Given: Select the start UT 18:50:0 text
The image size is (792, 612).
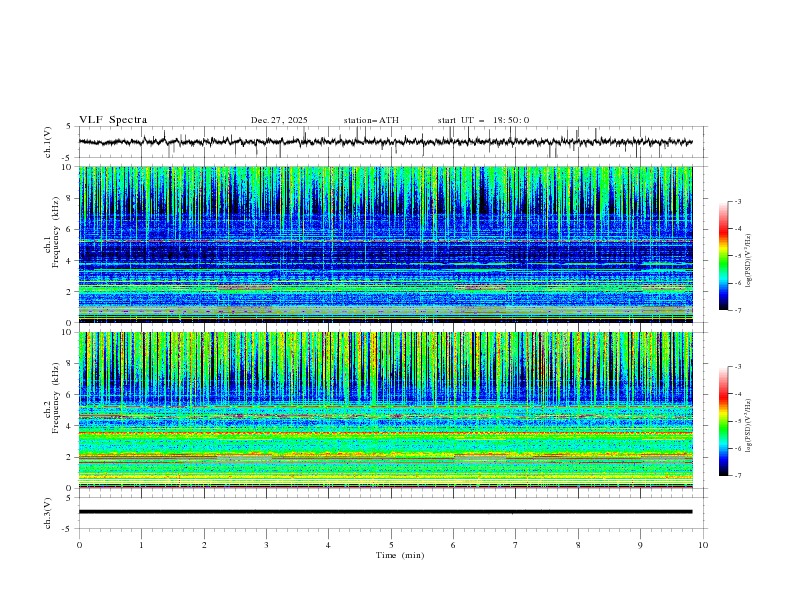Looking at the screenshot, I should (x=483, y=120).
